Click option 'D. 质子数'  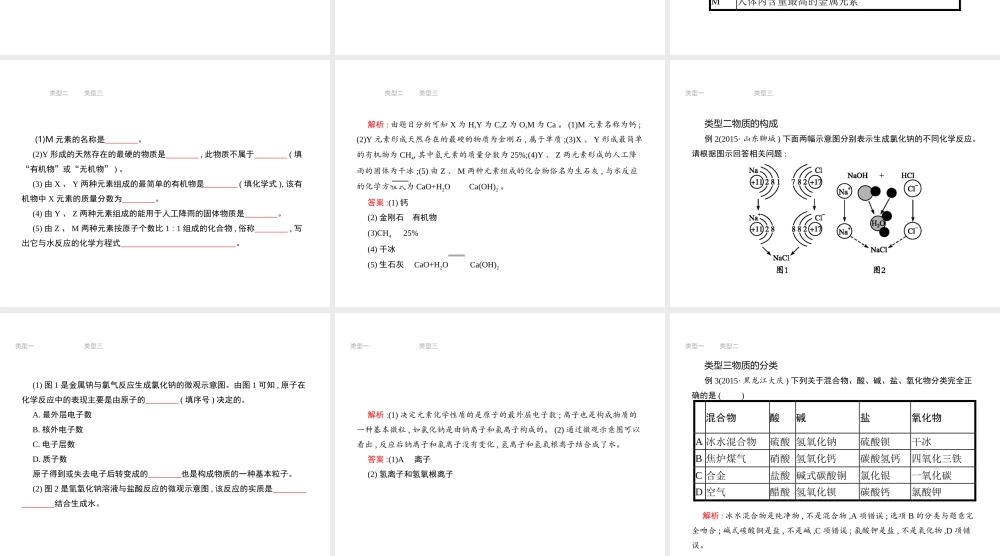pyautogui.click(x=50, y=459)
